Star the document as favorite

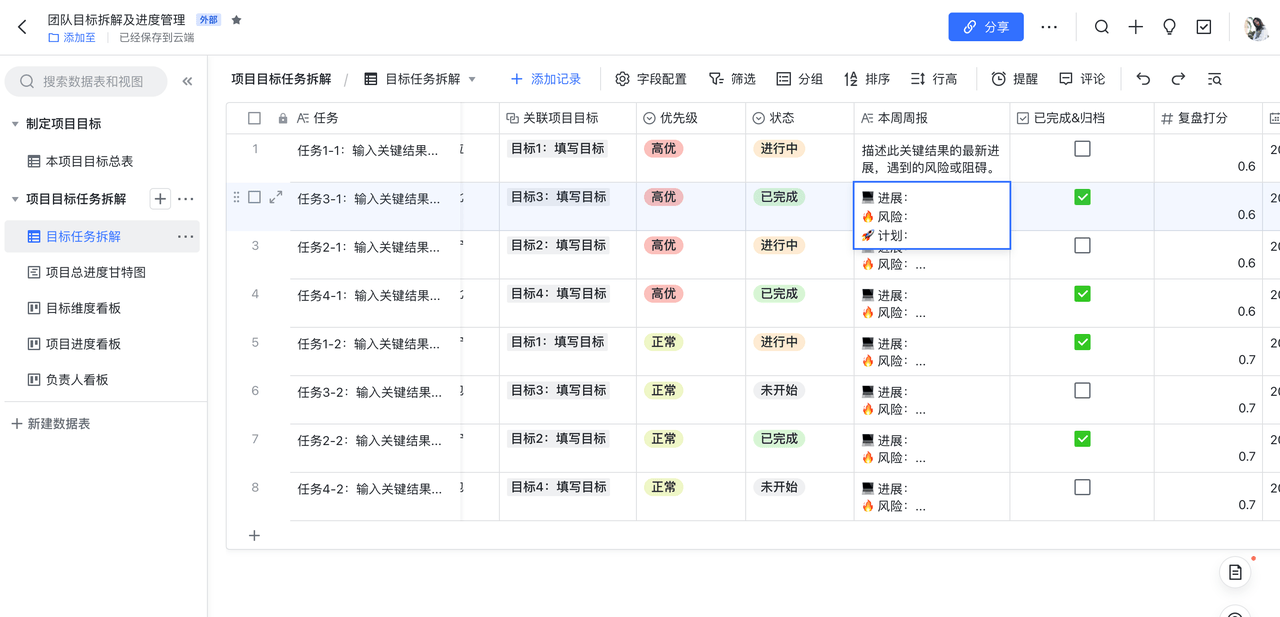(237, 20)
